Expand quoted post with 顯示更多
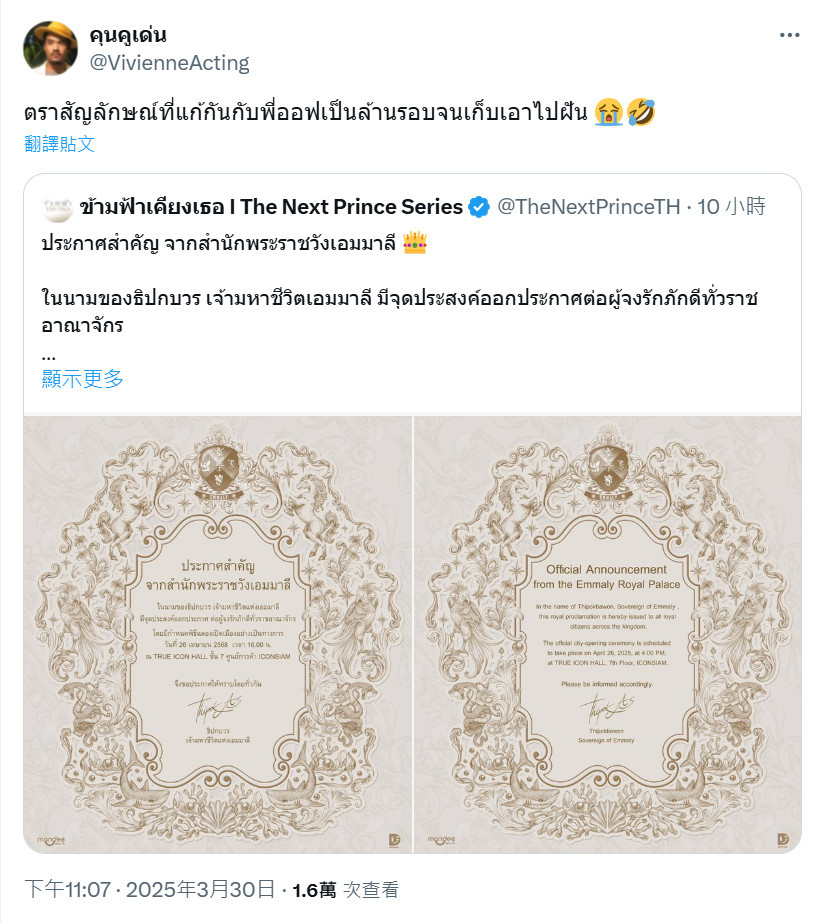Screen dimensions: 820x923 (82, 379)
